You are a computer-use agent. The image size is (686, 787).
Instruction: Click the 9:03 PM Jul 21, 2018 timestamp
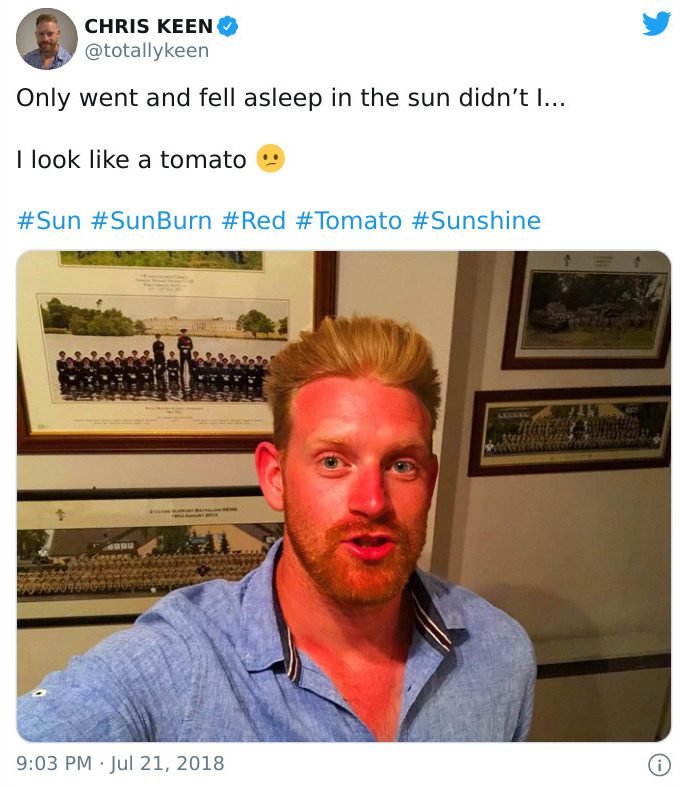click(x=120, y=763)
